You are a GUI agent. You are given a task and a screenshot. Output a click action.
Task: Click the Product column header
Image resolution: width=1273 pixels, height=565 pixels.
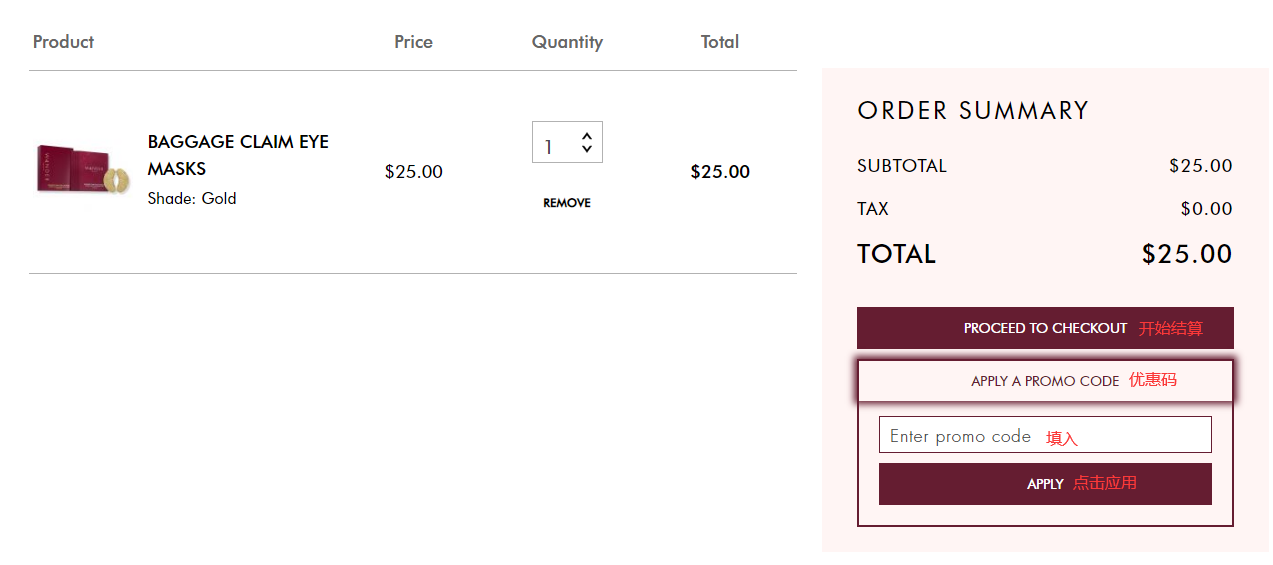[63, 42]
